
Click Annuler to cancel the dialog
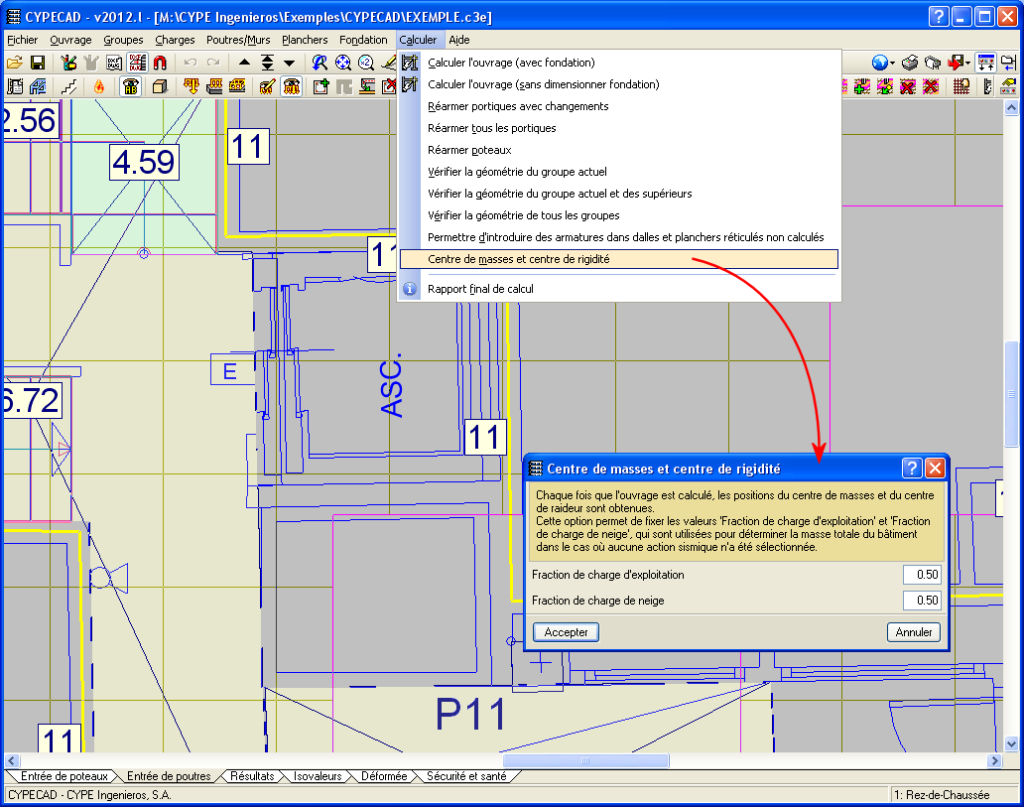click(x=913, y=632)
